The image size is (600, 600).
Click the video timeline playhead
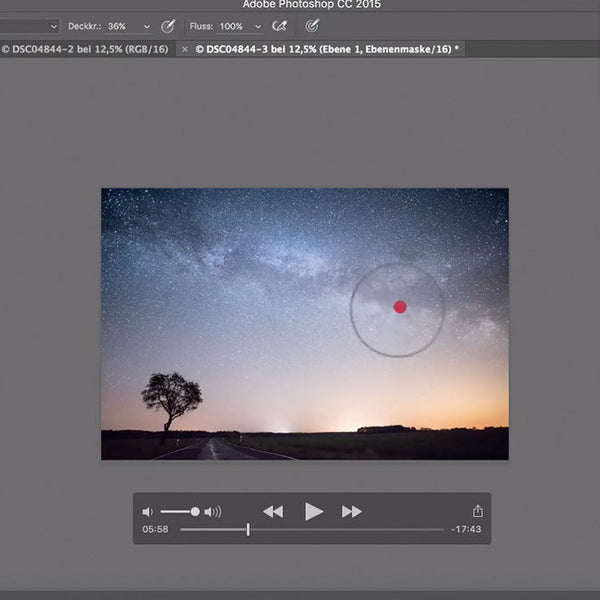pyautogui.click(x=248, y=529)
